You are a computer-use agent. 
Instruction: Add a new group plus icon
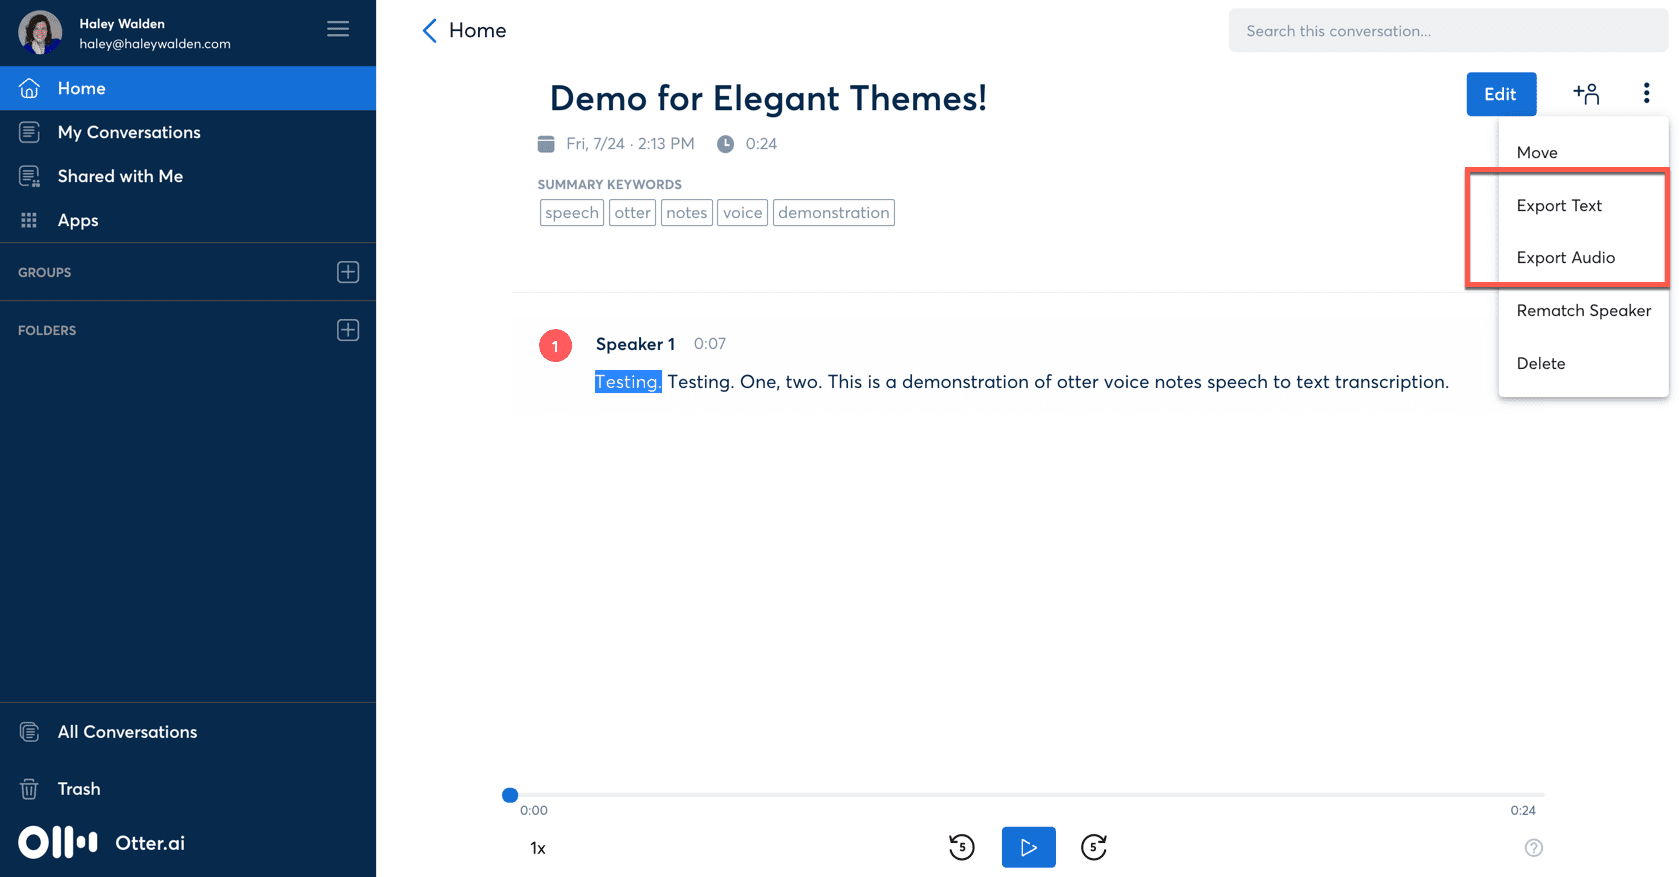[348, 272]
